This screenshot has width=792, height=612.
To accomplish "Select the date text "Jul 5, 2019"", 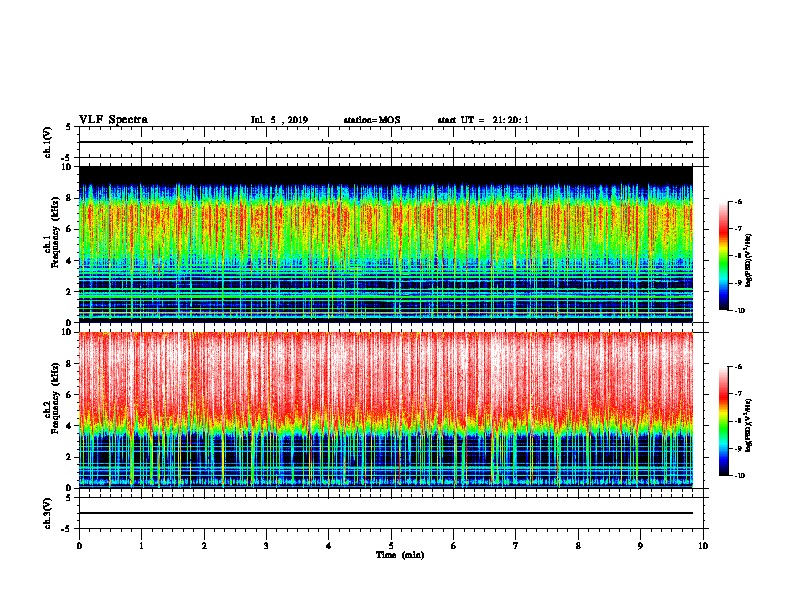I will point(279,120).
